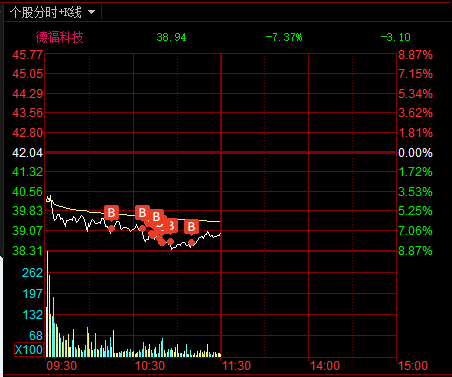Click the 10:30 time label
The height and width of the screenshot is (377, 452).
[150, 366]
